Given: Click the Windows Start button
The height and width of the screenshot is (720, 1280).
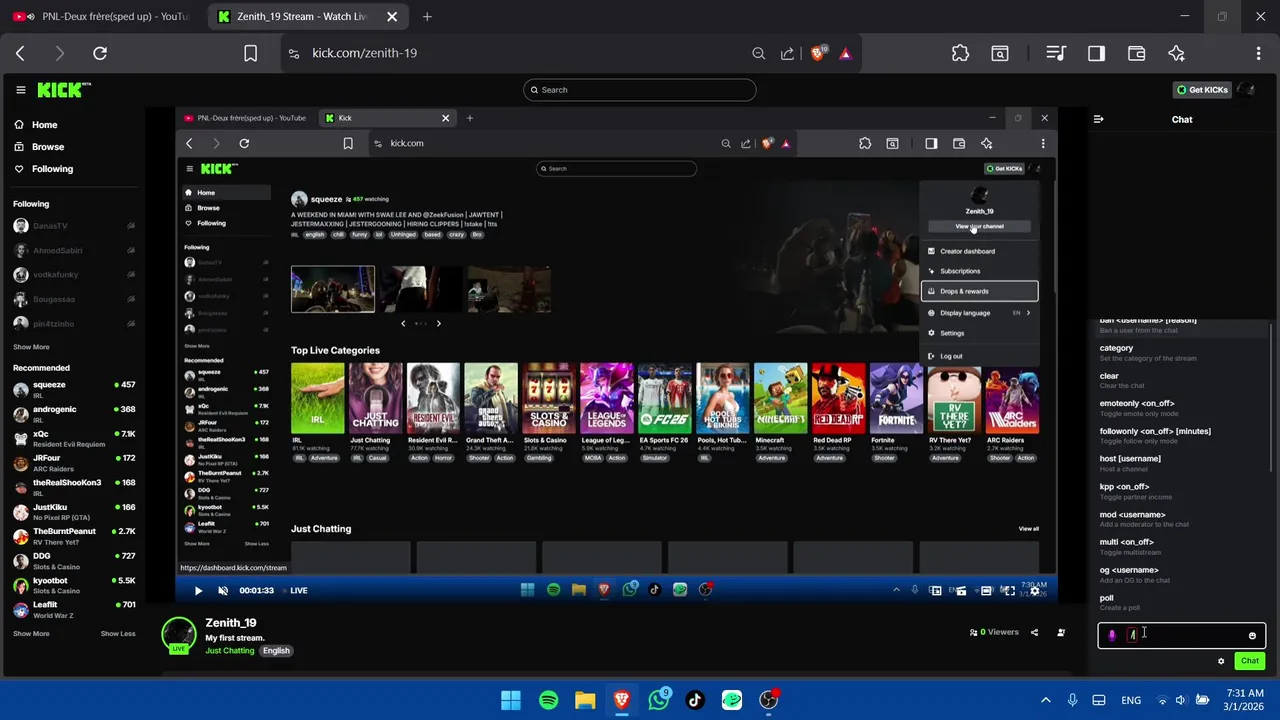Looking at the screenshot, I should click(x=511, y=700).
